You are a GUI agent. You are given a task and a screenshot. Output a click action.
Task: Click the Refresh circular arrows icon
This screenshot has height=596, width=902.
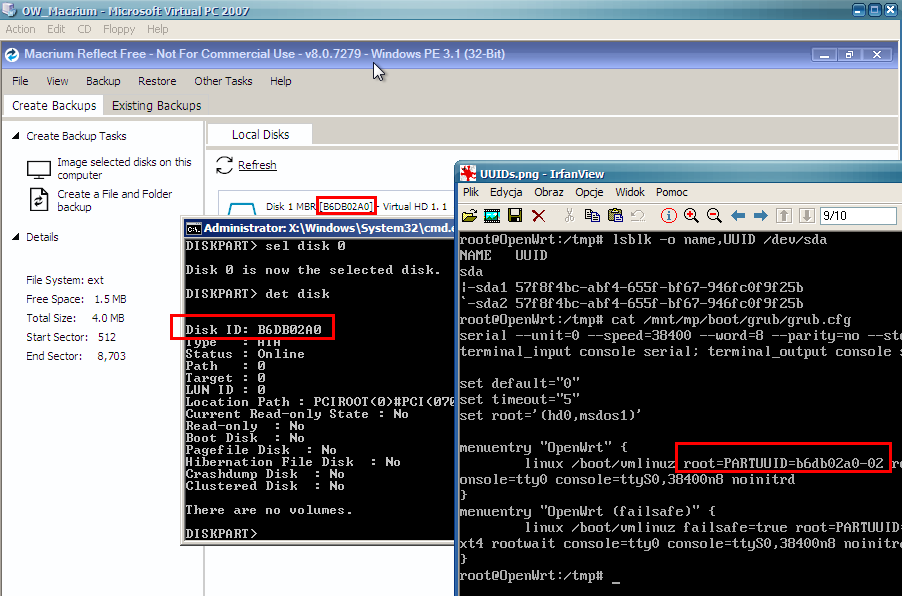point(224,165)
